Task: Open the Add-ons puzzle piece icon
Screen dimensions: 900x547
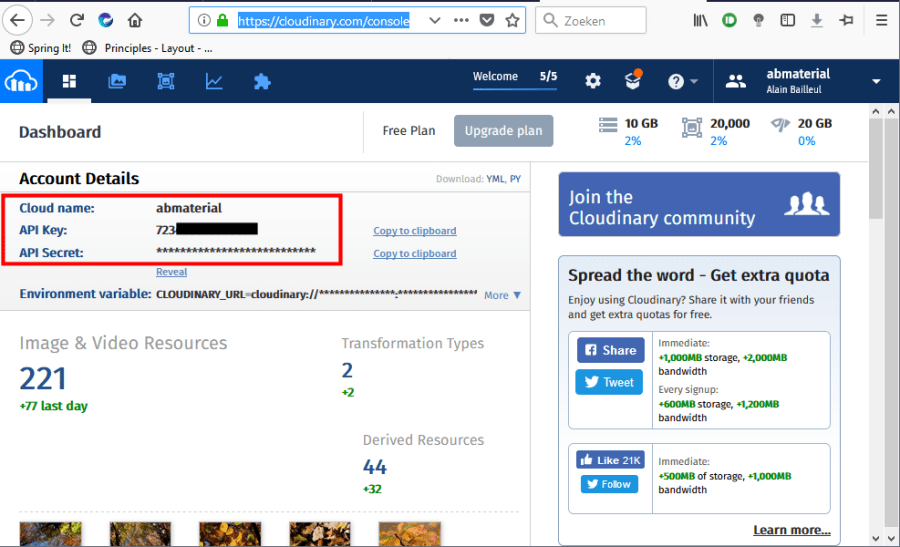Action: (x=262, y=82)
